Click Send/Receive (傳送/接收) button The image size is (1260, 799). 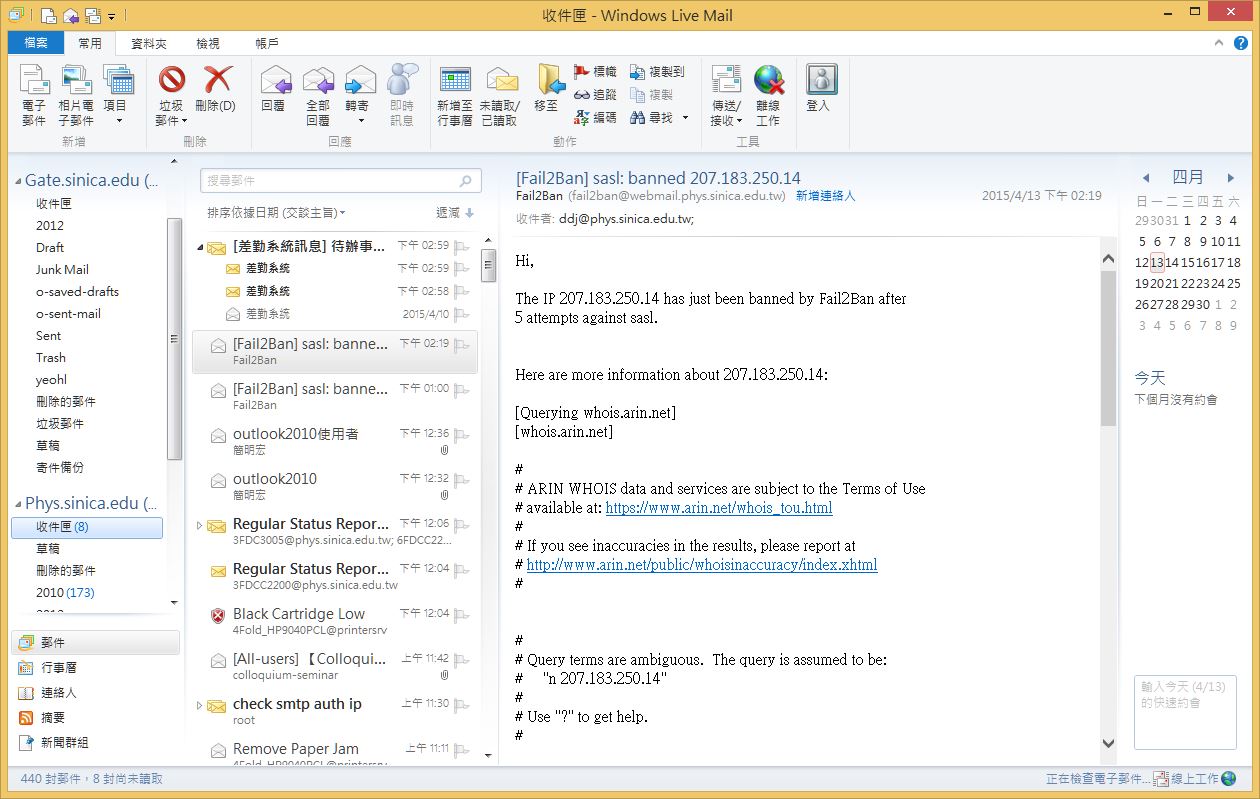726,95
